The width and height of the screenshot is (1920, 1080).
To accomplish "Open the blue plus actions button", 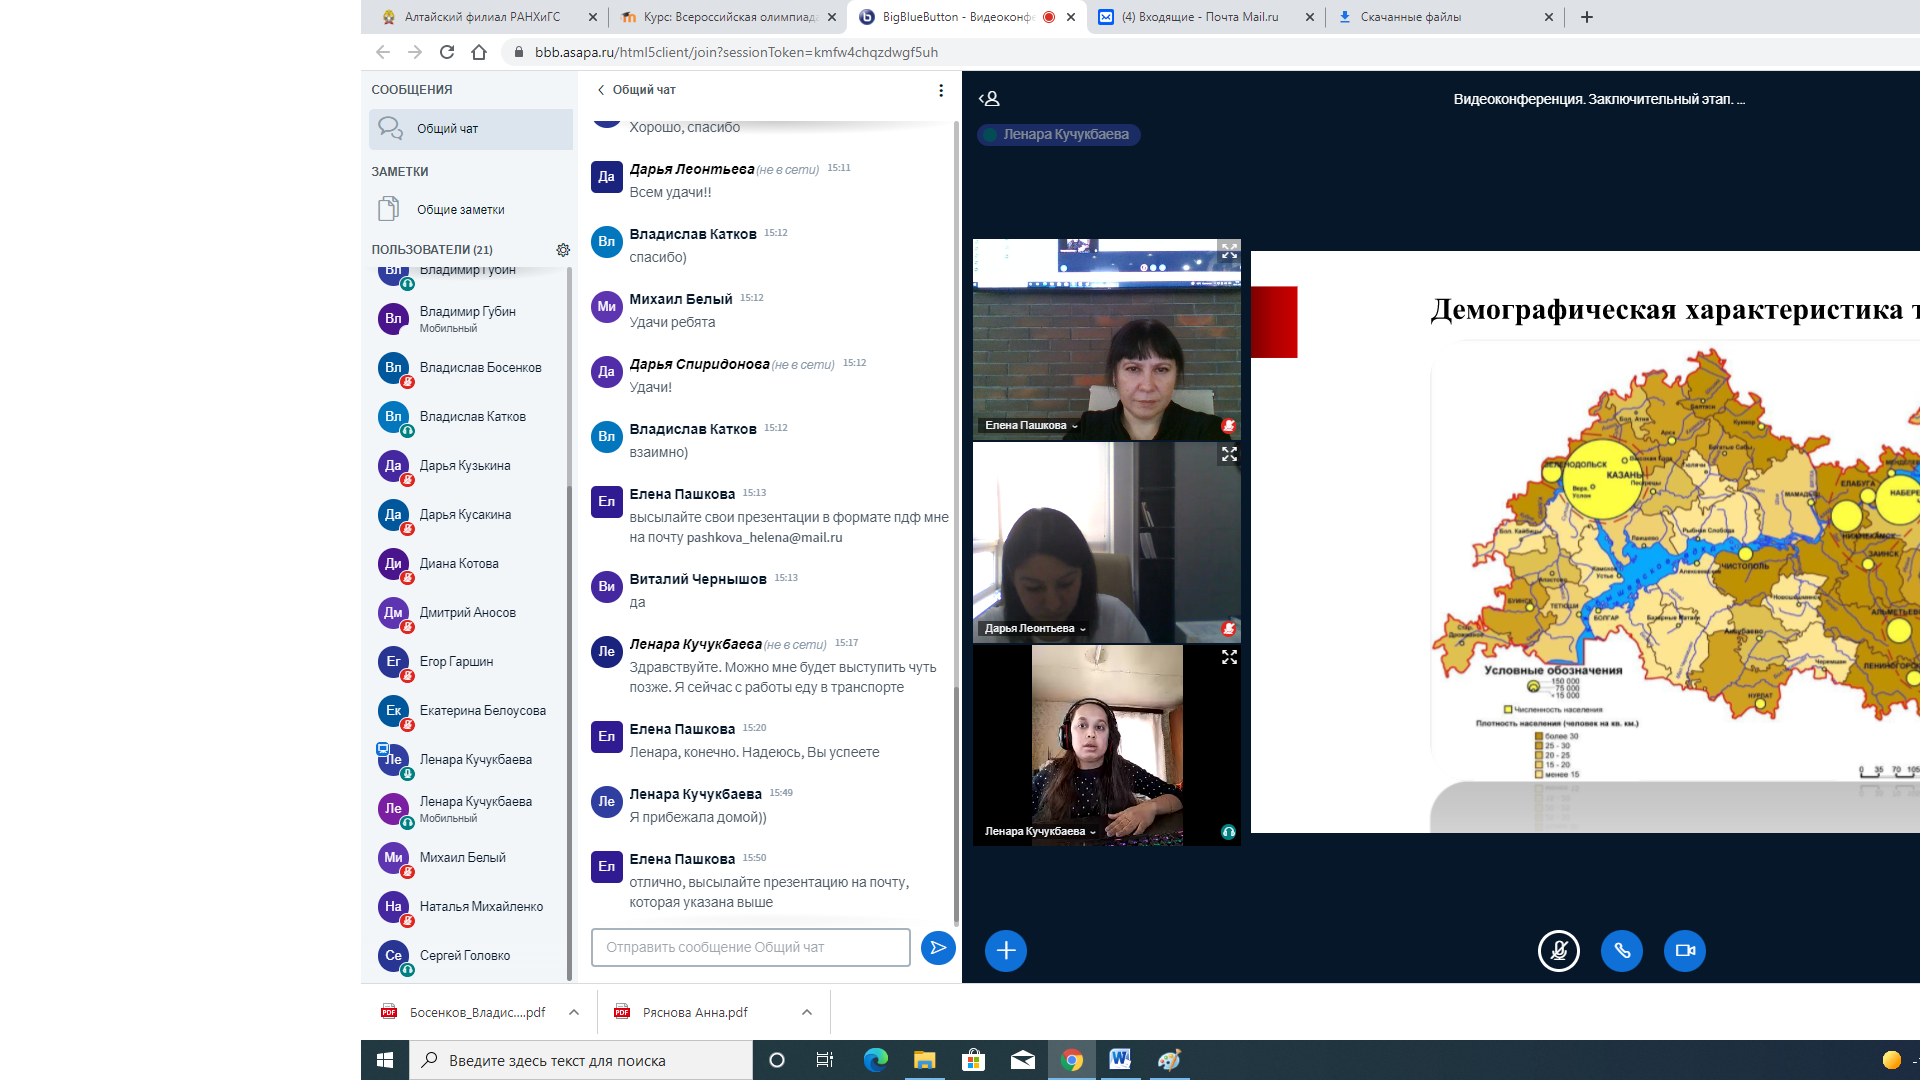I will (1006, 951).
